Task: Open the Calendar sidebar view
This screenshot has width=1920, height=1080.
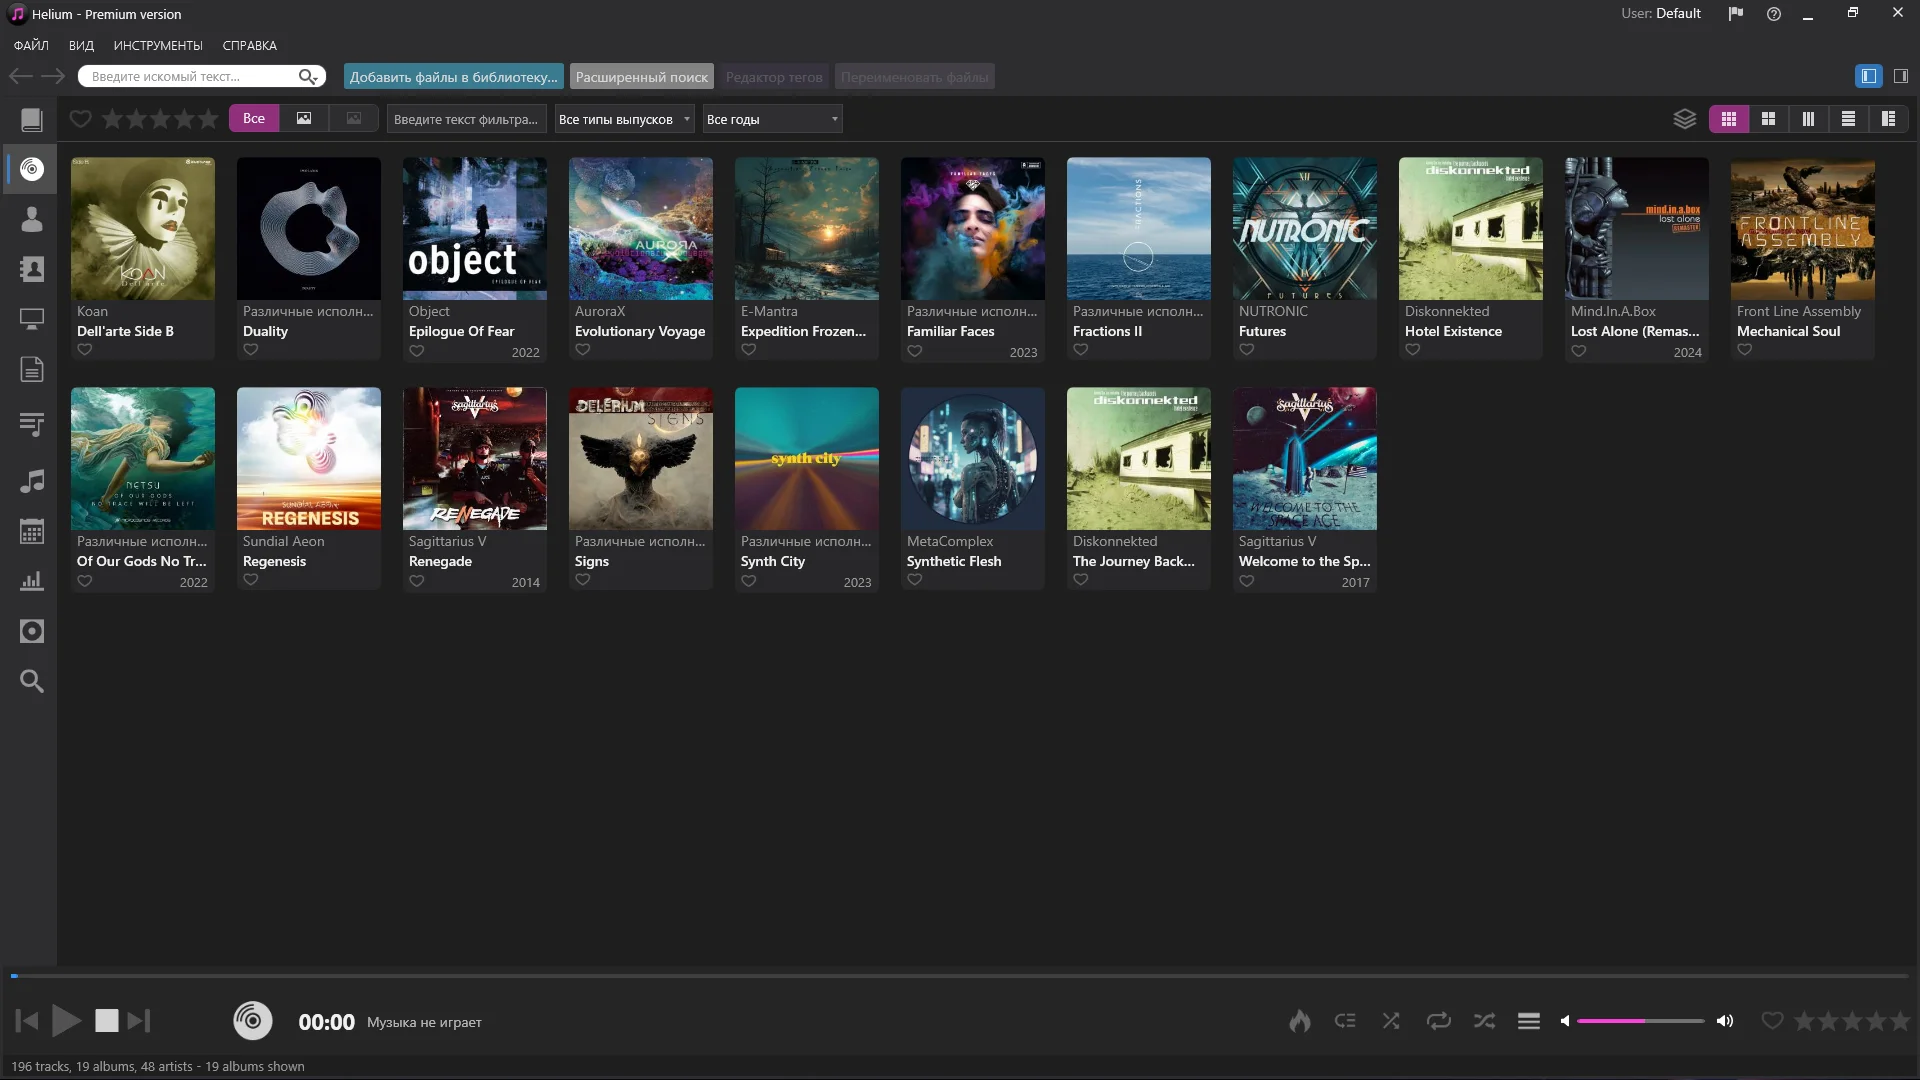Action: tap(32, 532)
